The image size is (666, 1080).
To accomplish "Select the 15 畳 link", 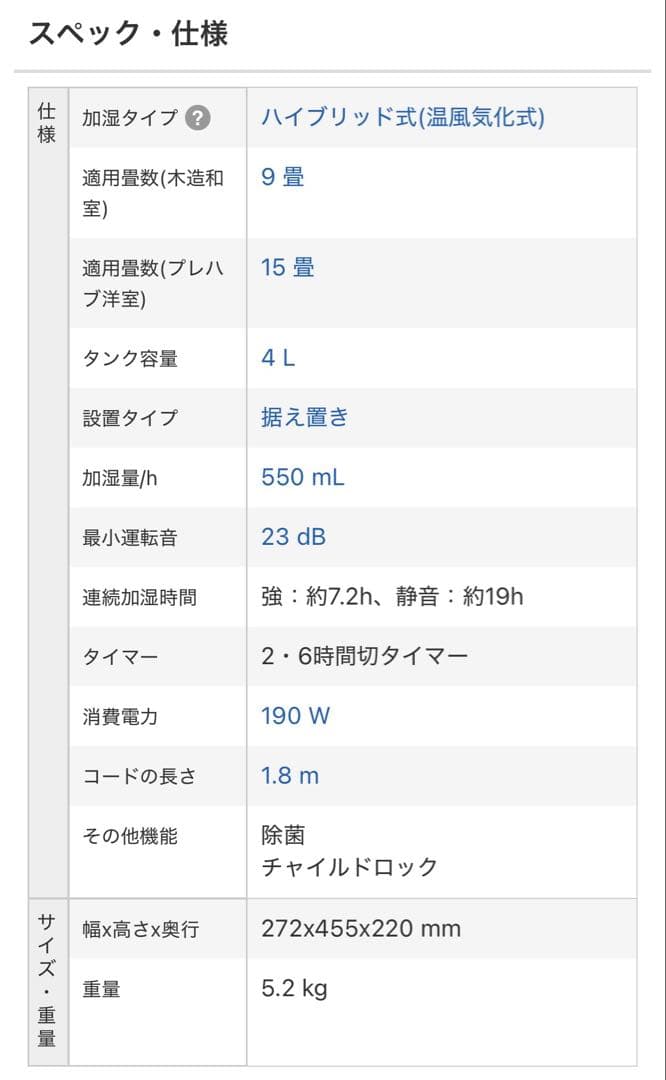I will click(287, 268).
